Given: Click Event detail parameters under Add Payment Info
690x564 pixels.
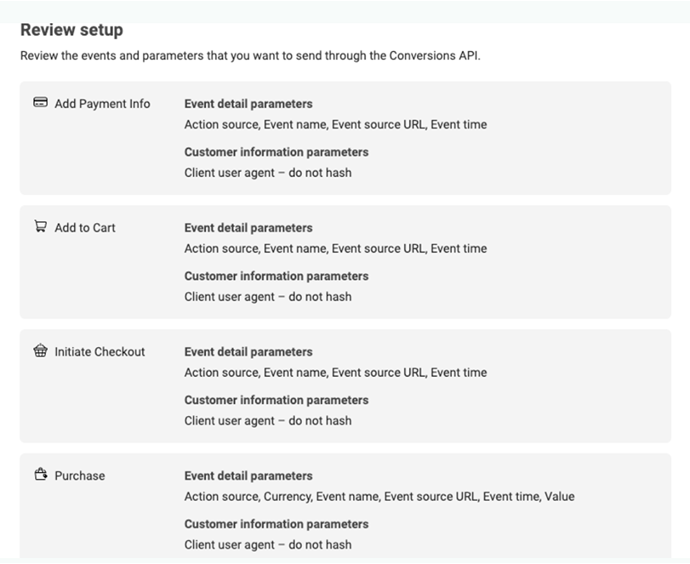Looking at the screenshot, I should [x=248, y=104].
